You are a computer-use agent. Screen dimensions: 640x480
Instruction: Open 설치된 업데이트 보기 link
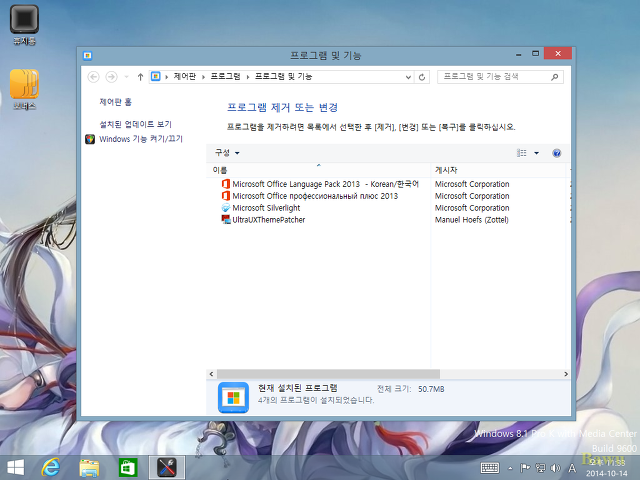click(x=136, y=124)
